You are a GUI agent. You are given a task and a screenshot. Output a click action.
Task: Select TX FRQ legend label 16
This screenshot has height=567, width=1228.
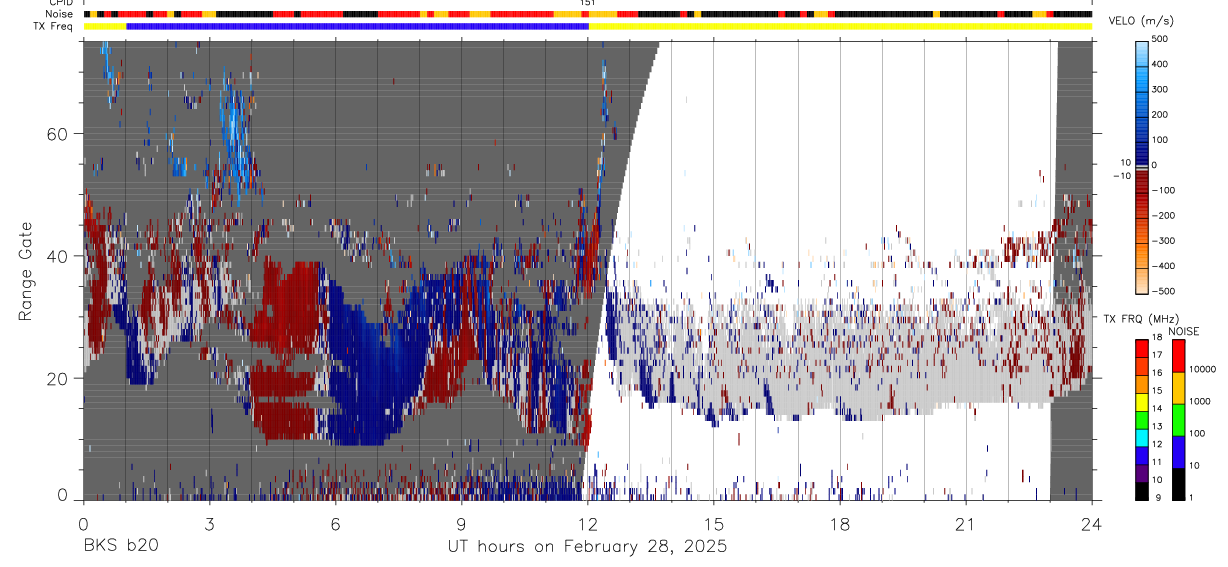click(x=1158, y=372)
